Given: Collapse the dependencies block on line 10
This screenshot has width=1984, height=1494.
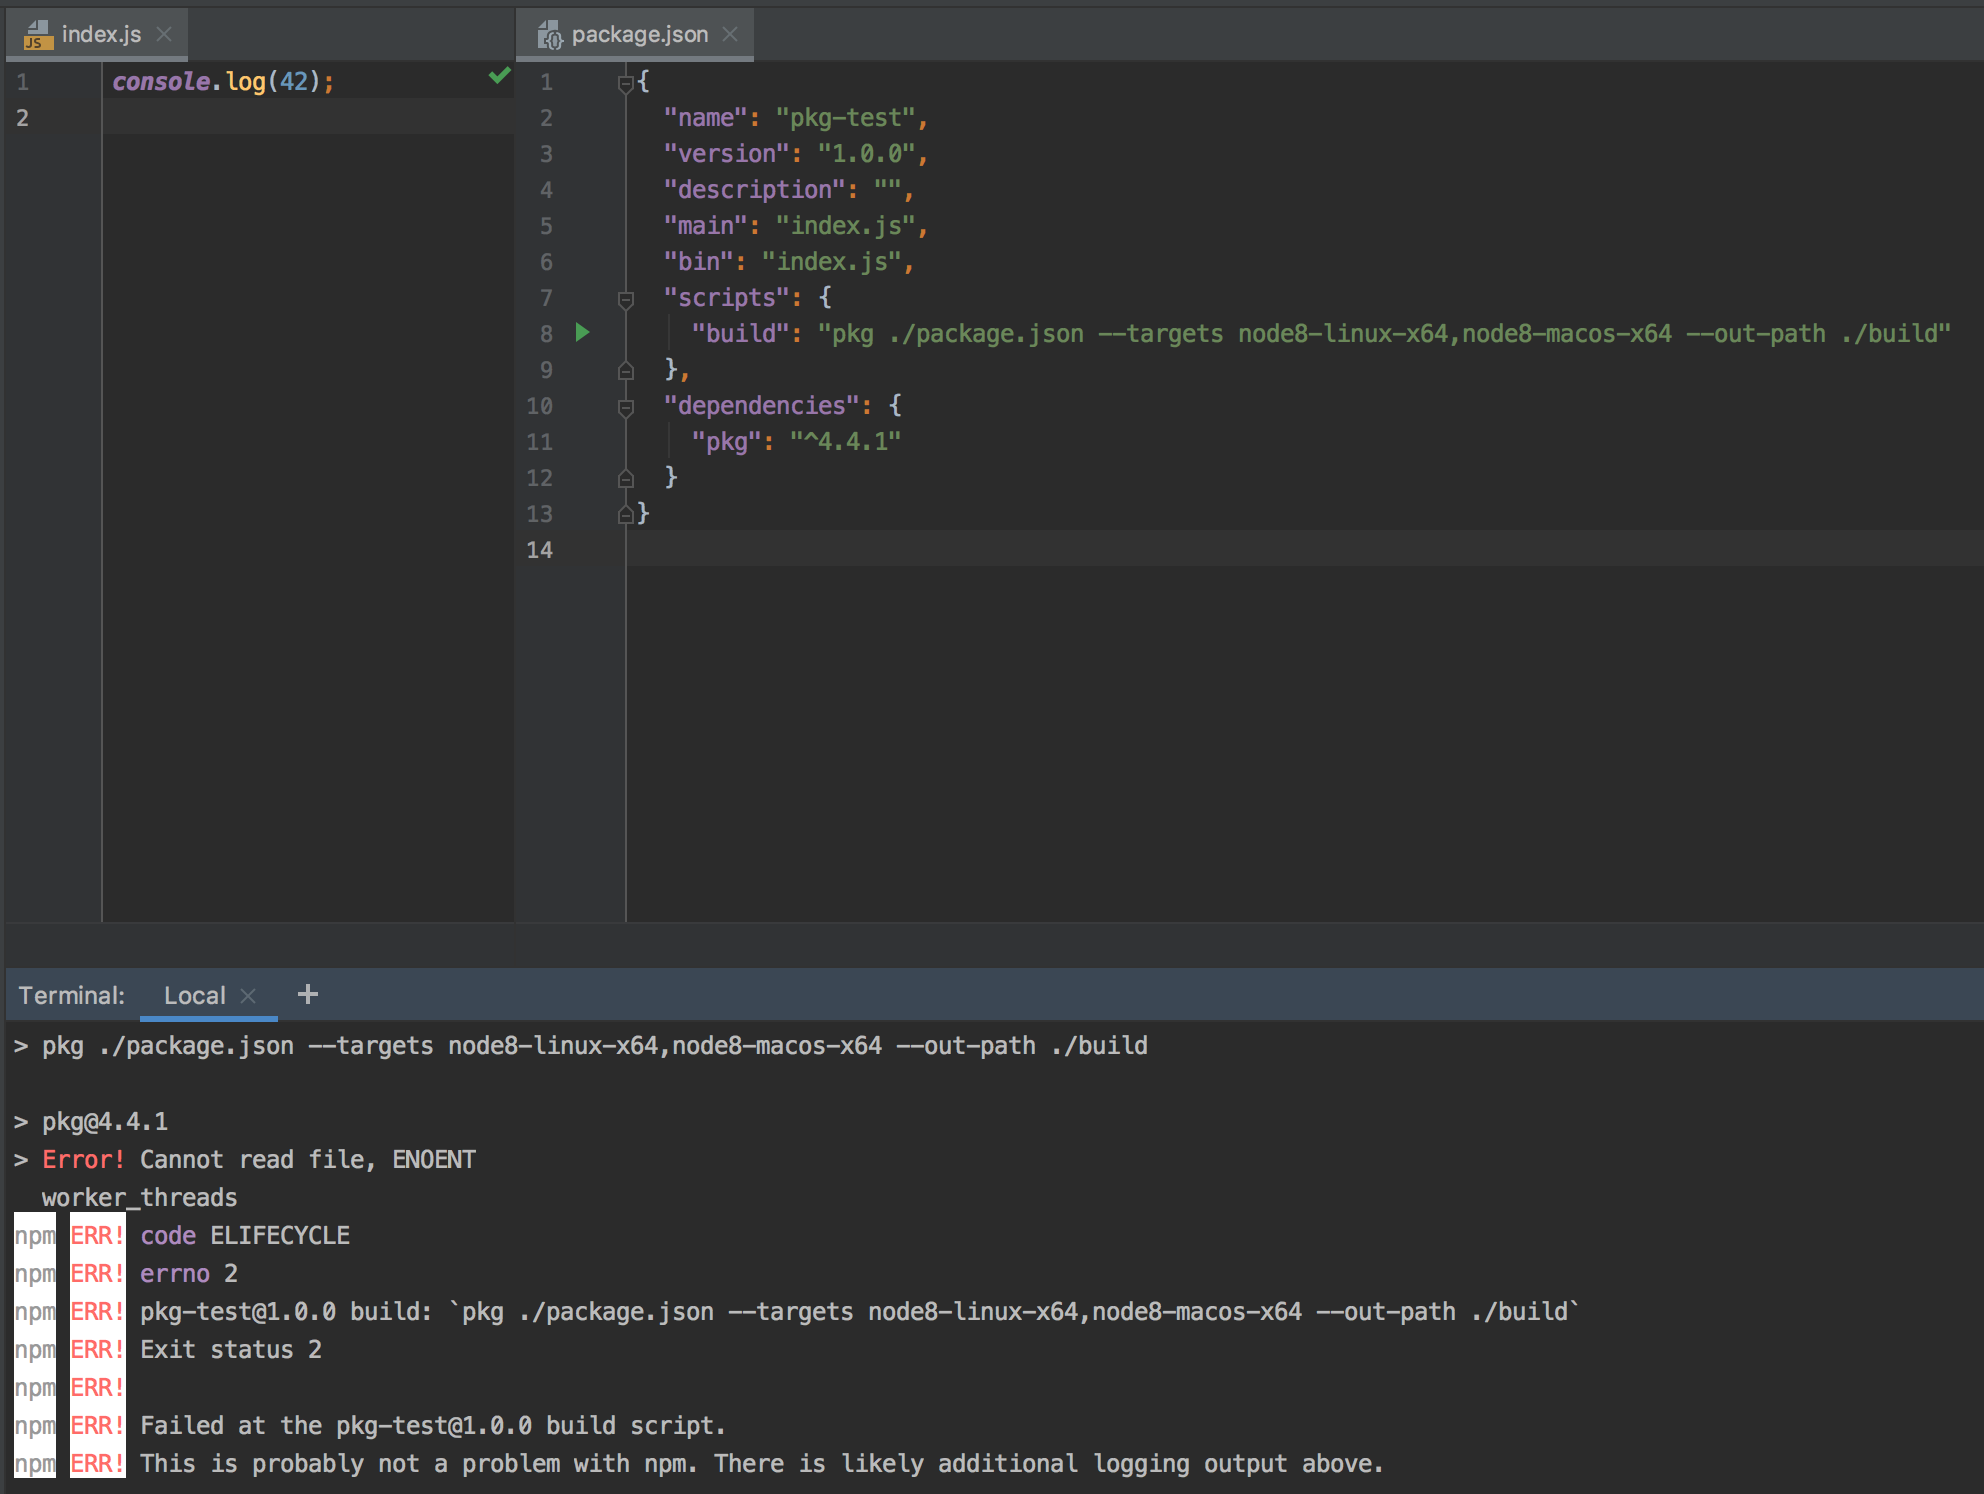Looking at the screenshot, I should pos(625,406).
